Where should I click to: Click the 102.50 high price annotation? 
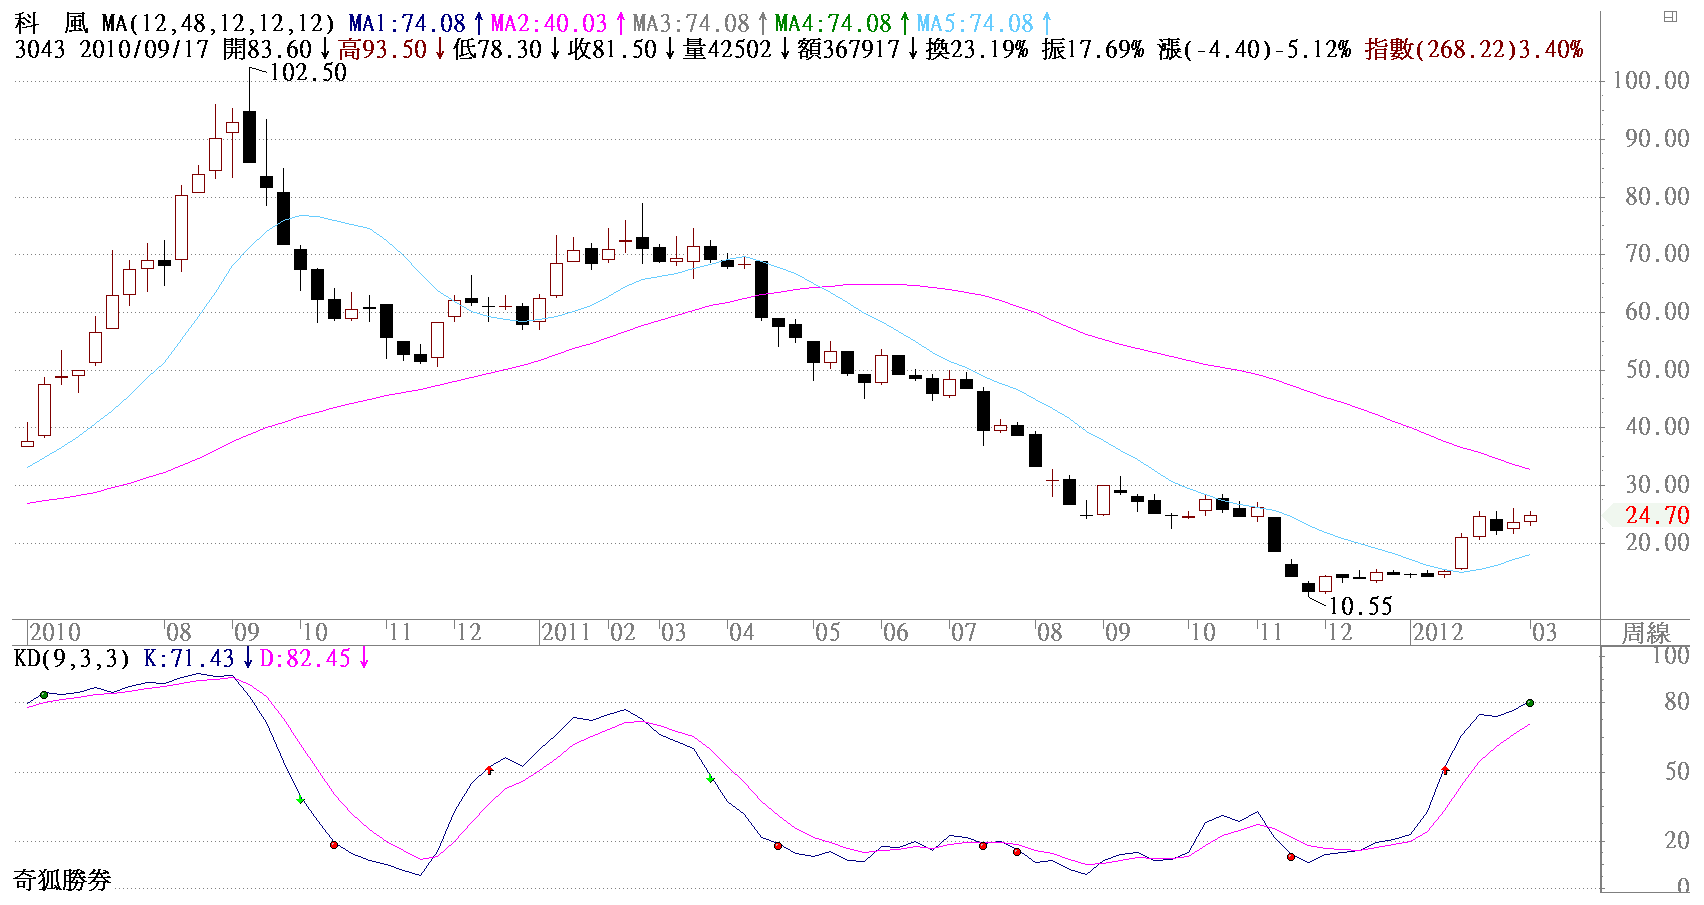coord(308,73)
